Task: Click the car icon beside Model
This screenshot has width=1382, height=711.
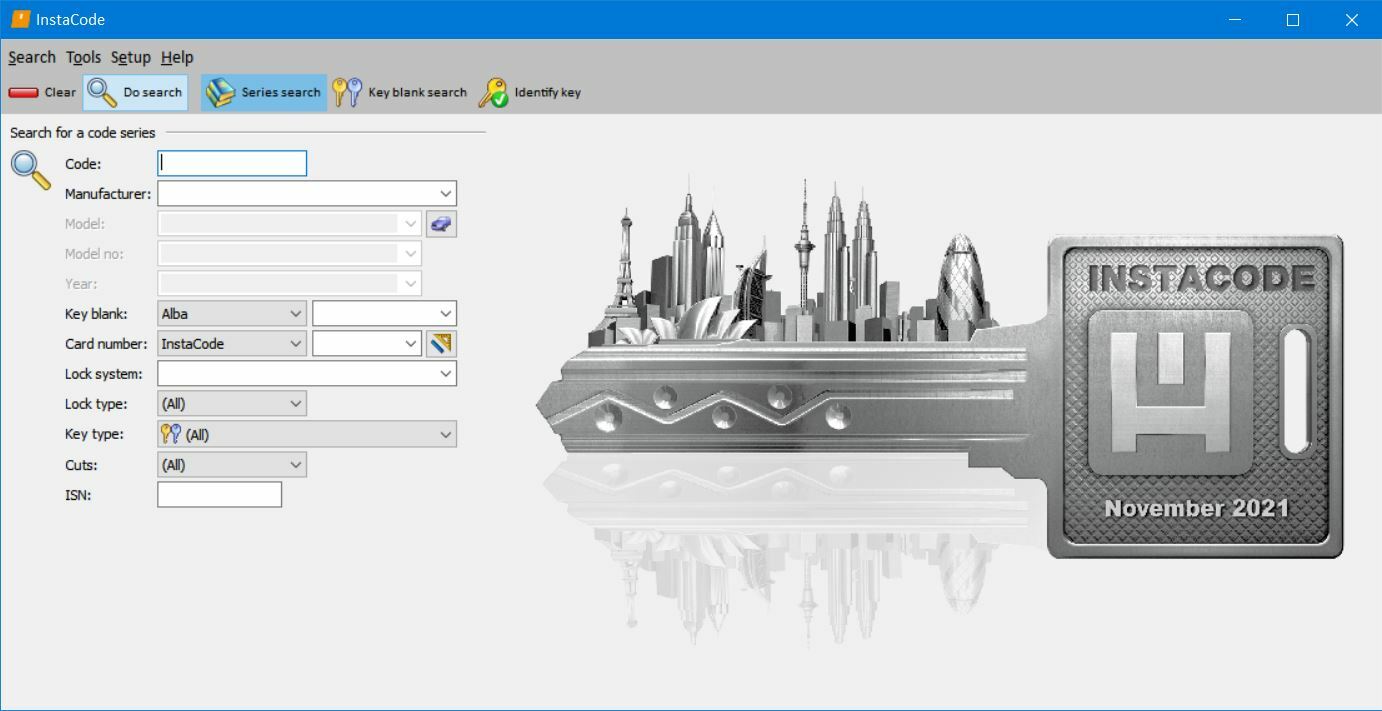Action: pyautogui.click(x=441, y=224)
